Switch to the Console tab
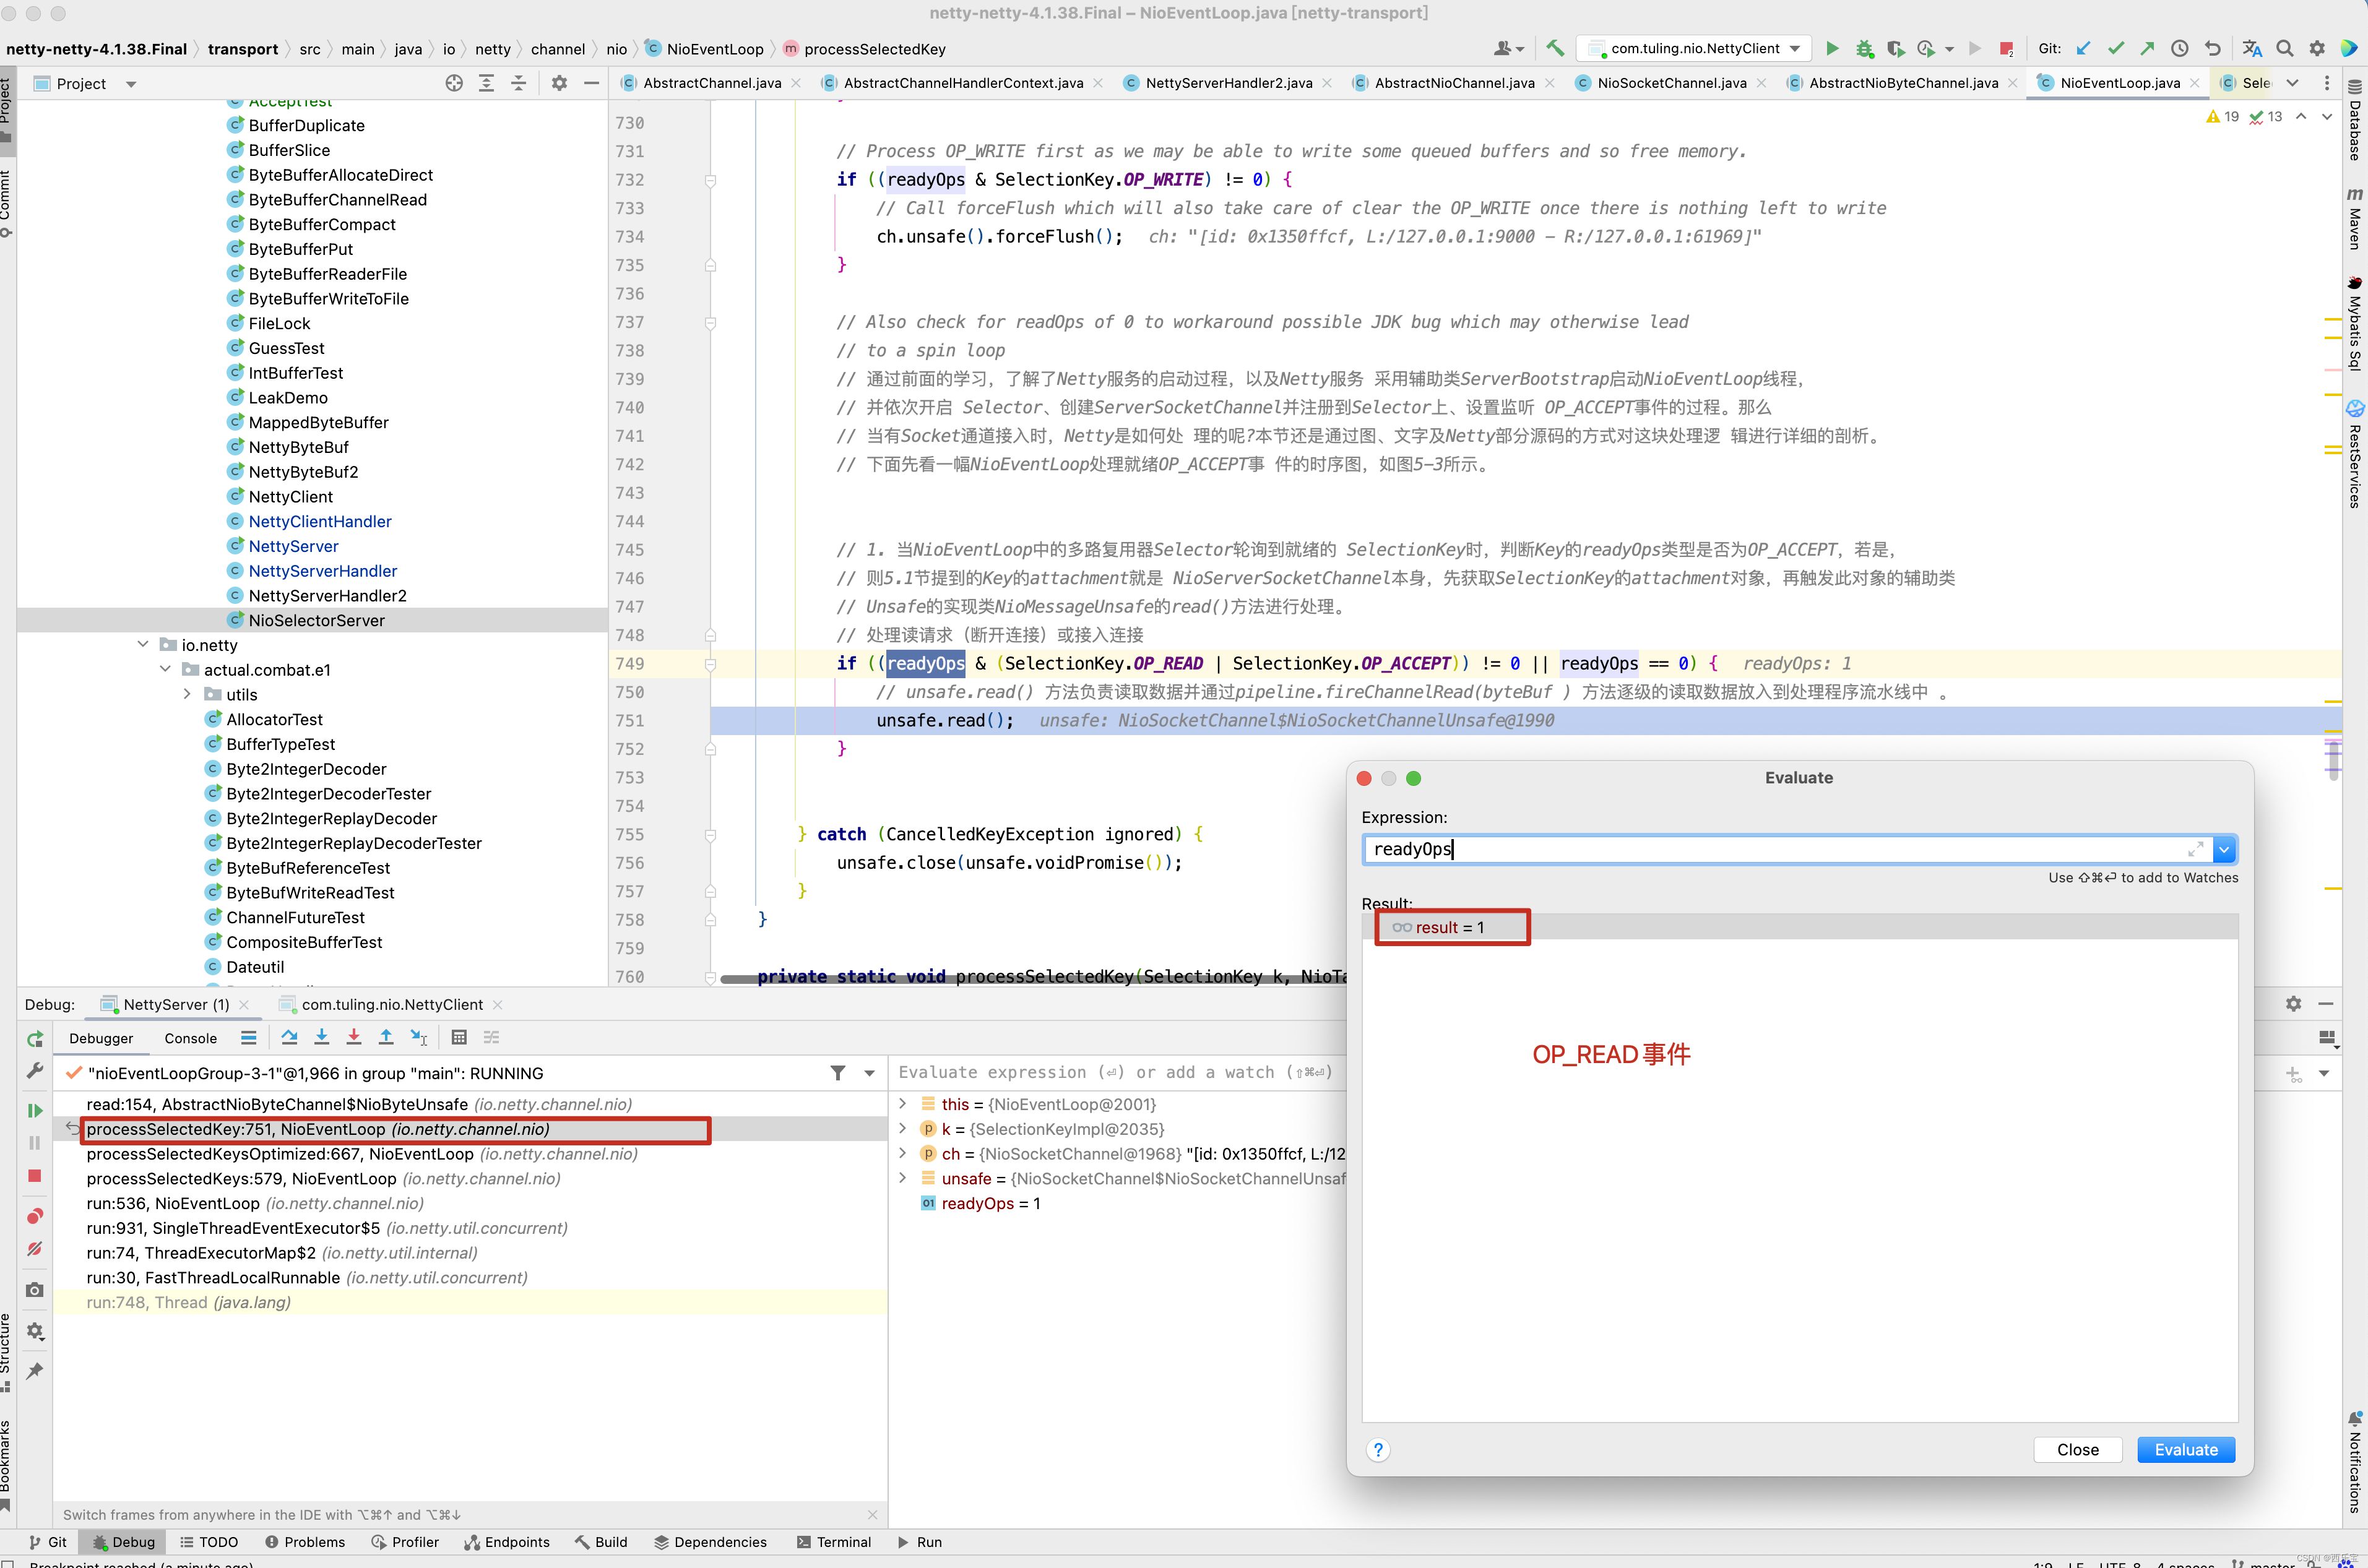Screen dimensions: 2368x1568 click(190, 1038)
